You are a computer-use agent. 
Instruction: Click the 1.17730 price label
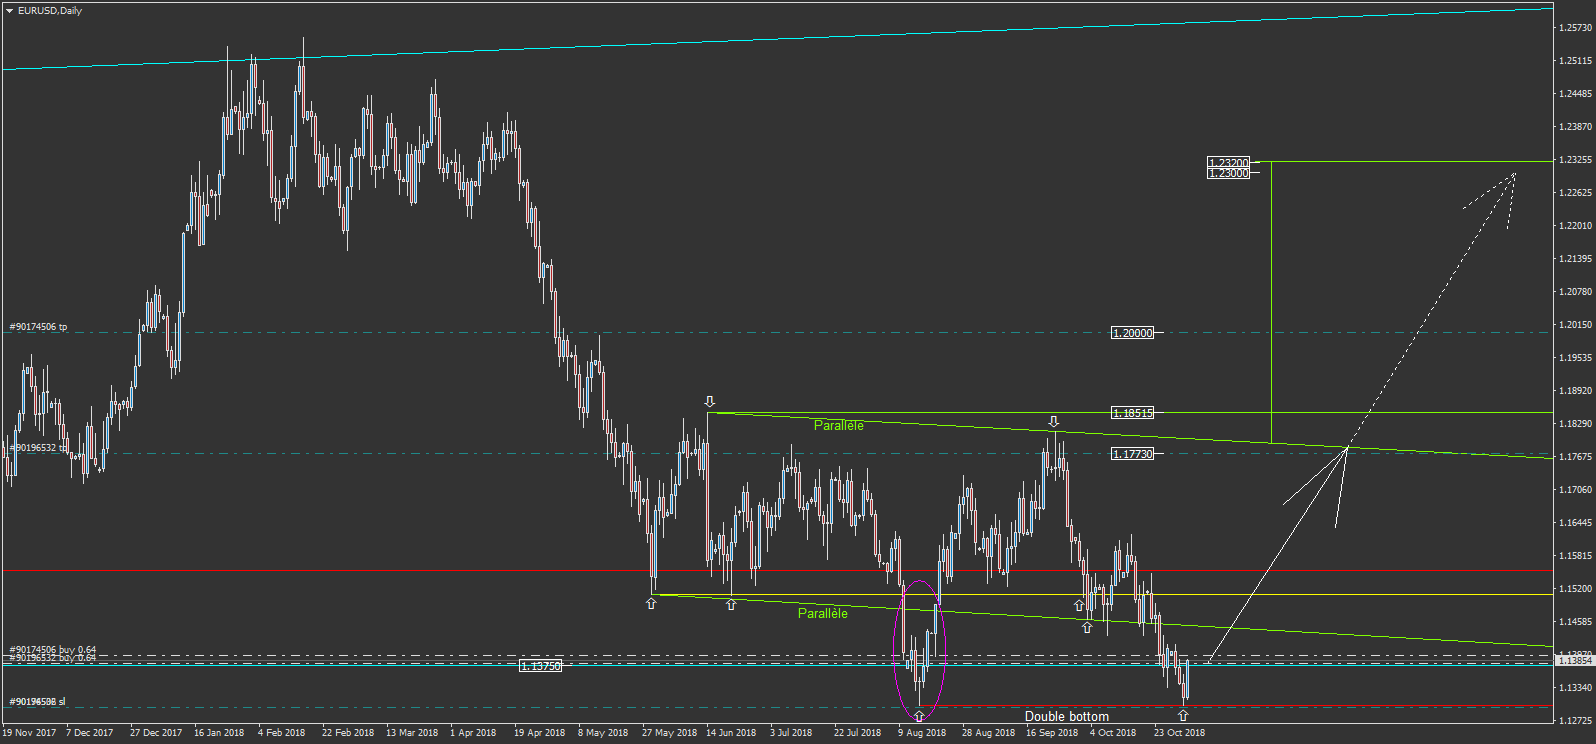coord(1132,454)
